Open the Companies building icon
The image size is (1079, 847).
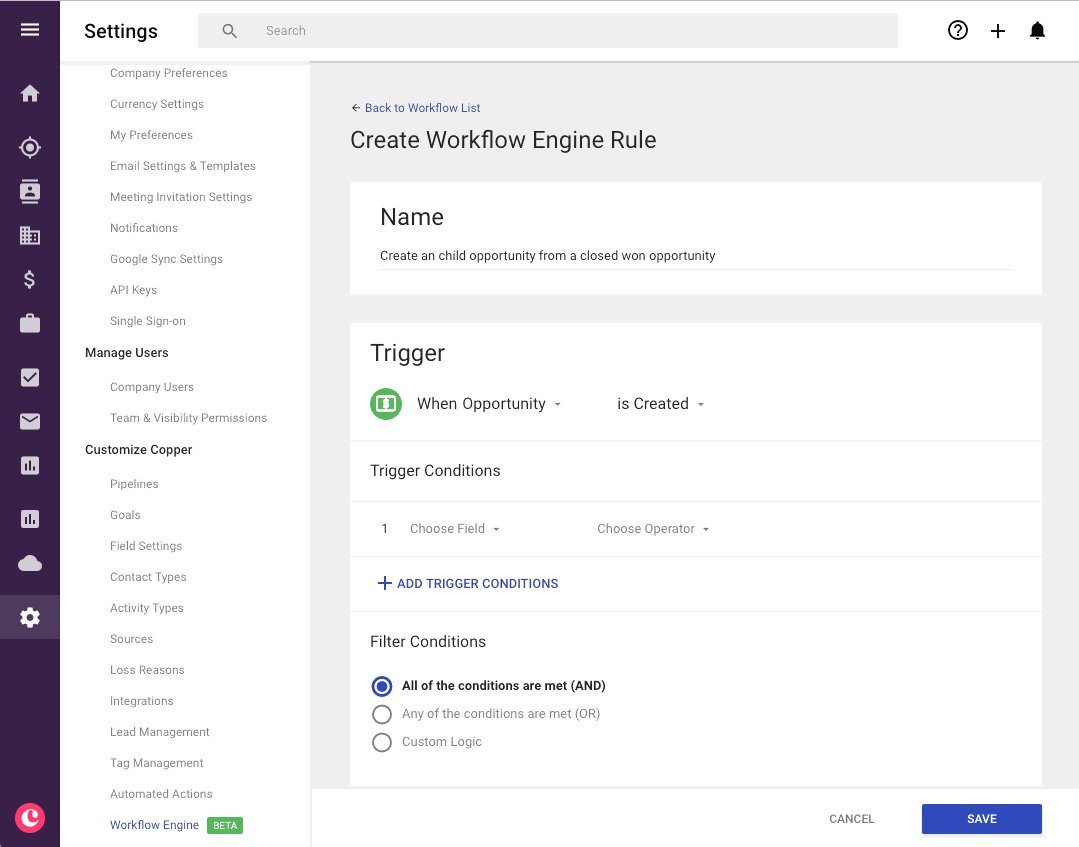[x=30, y=235]
